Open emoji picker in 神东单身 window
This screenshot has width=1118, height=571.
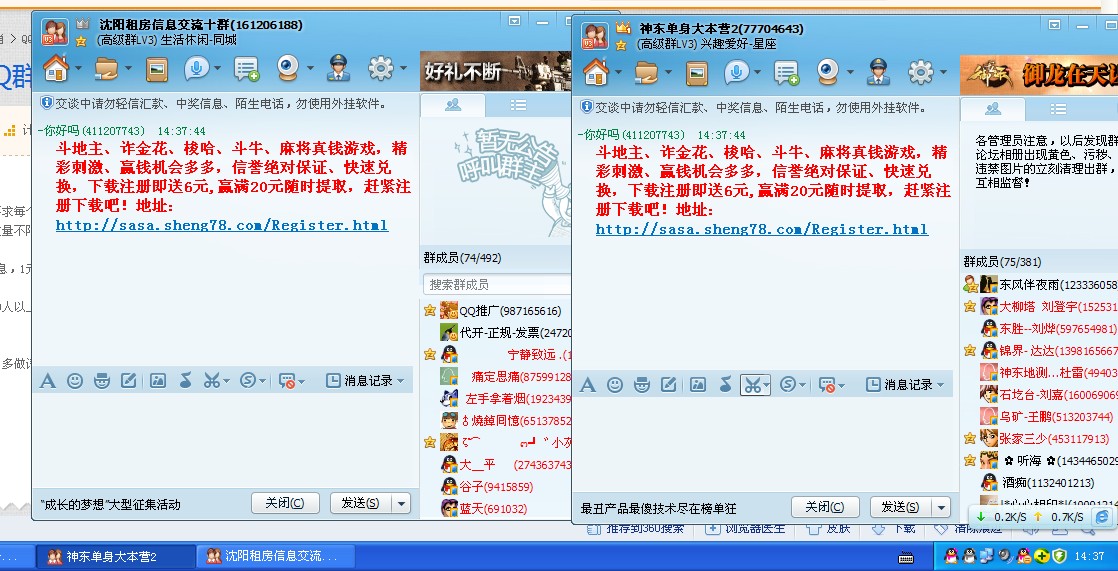[615, 385]
